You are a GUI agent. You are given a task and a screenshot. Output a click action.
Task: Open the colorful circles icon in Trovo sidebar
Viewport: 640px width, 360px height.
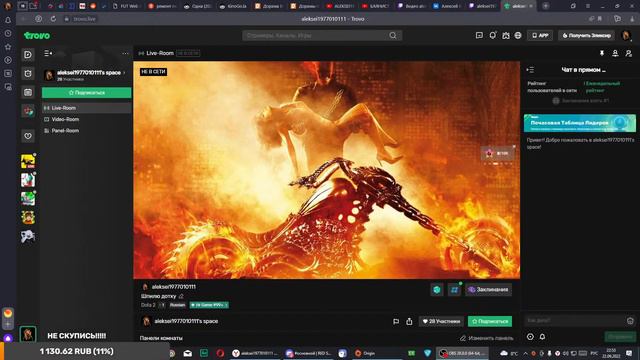[x=28, y=111]
